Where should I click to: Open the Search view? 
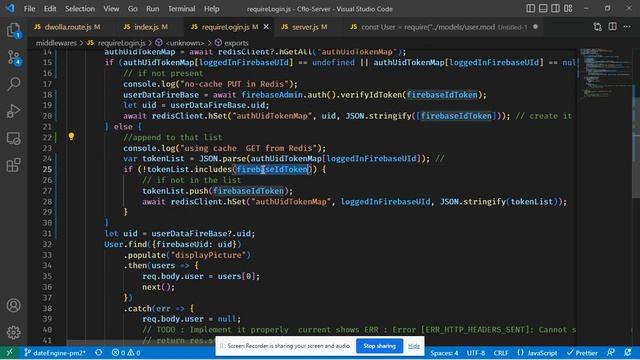point(13,84)
